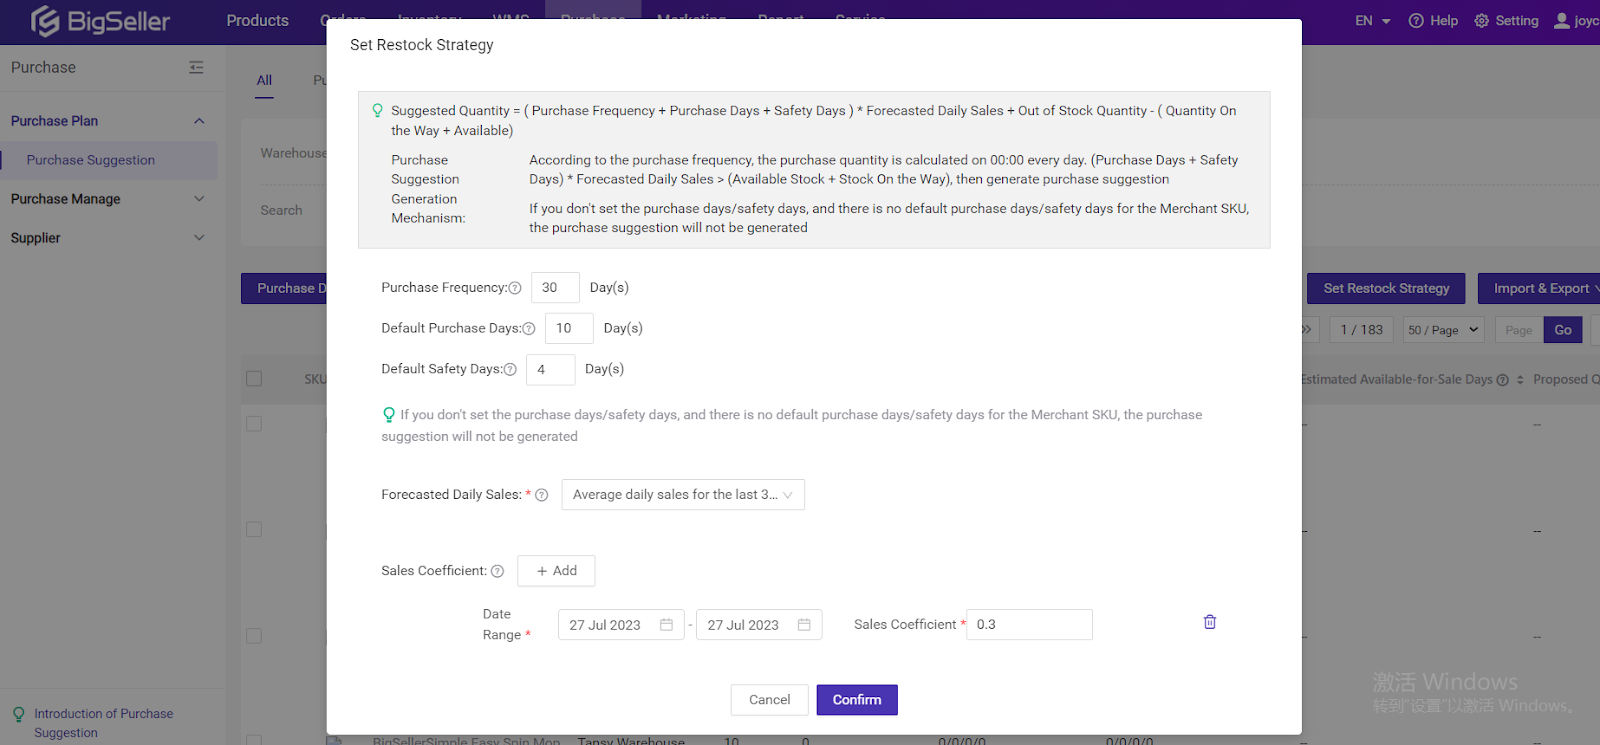
Task: Open the Forecasted Daily Sales dropdown
Action: 682,495
